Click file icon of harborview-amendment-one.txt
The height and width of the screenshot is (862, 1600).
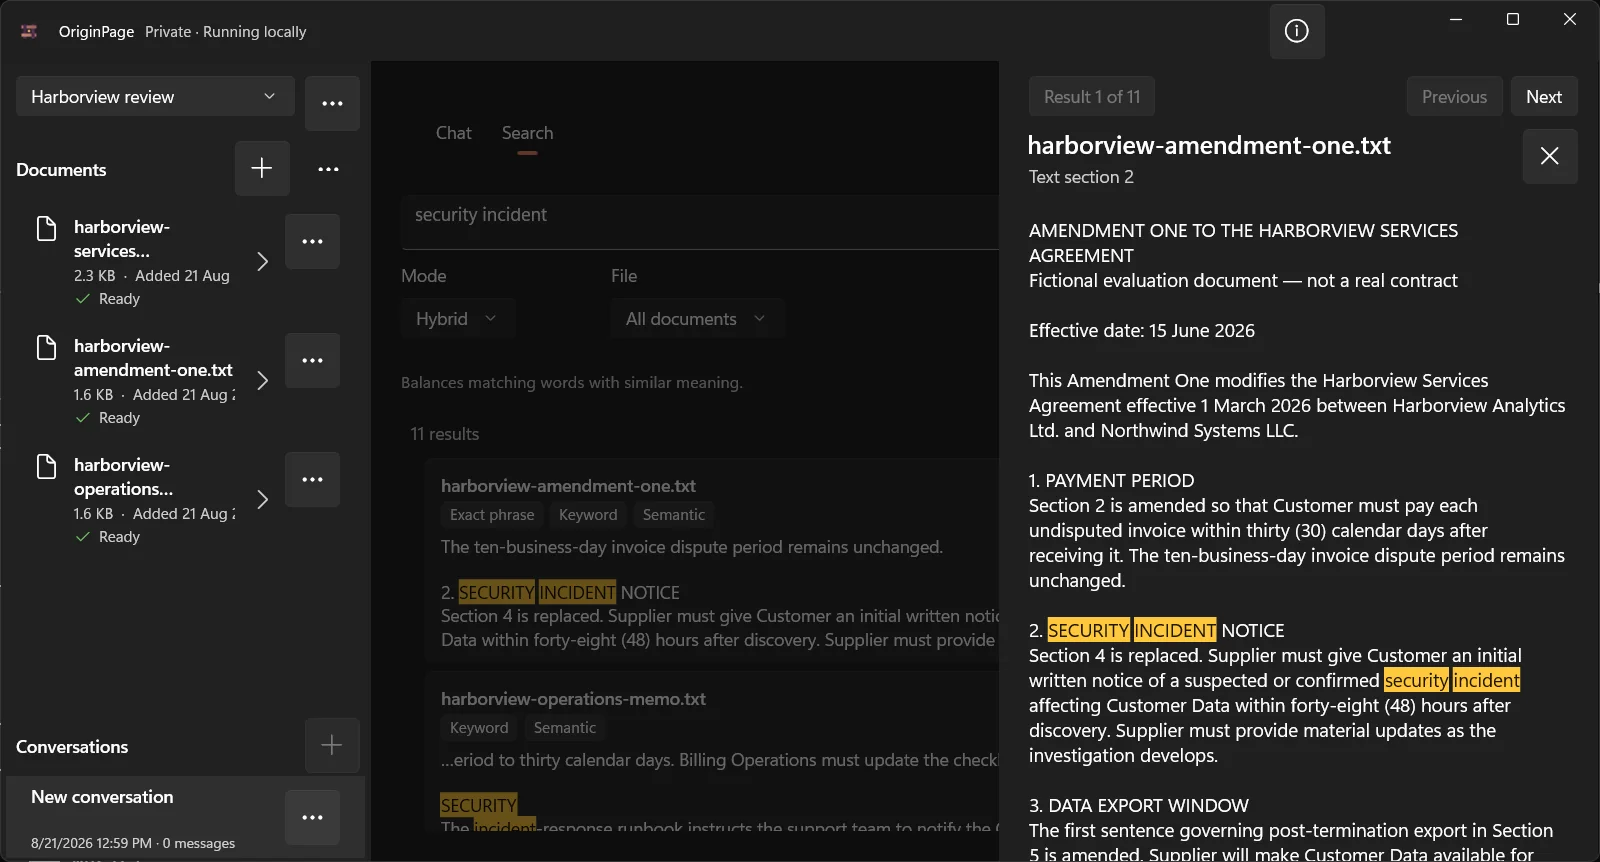coord(46,348)
